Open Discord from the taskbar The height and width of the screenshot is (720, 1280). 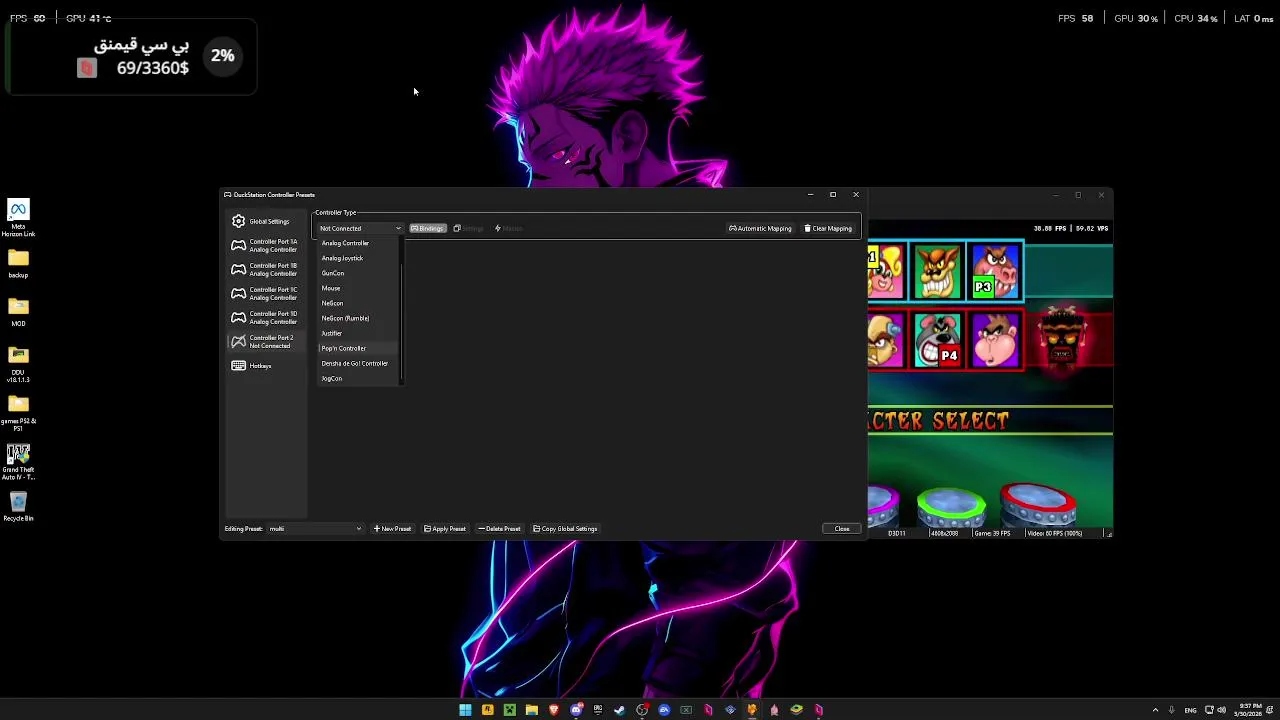[x=576, y=710]
